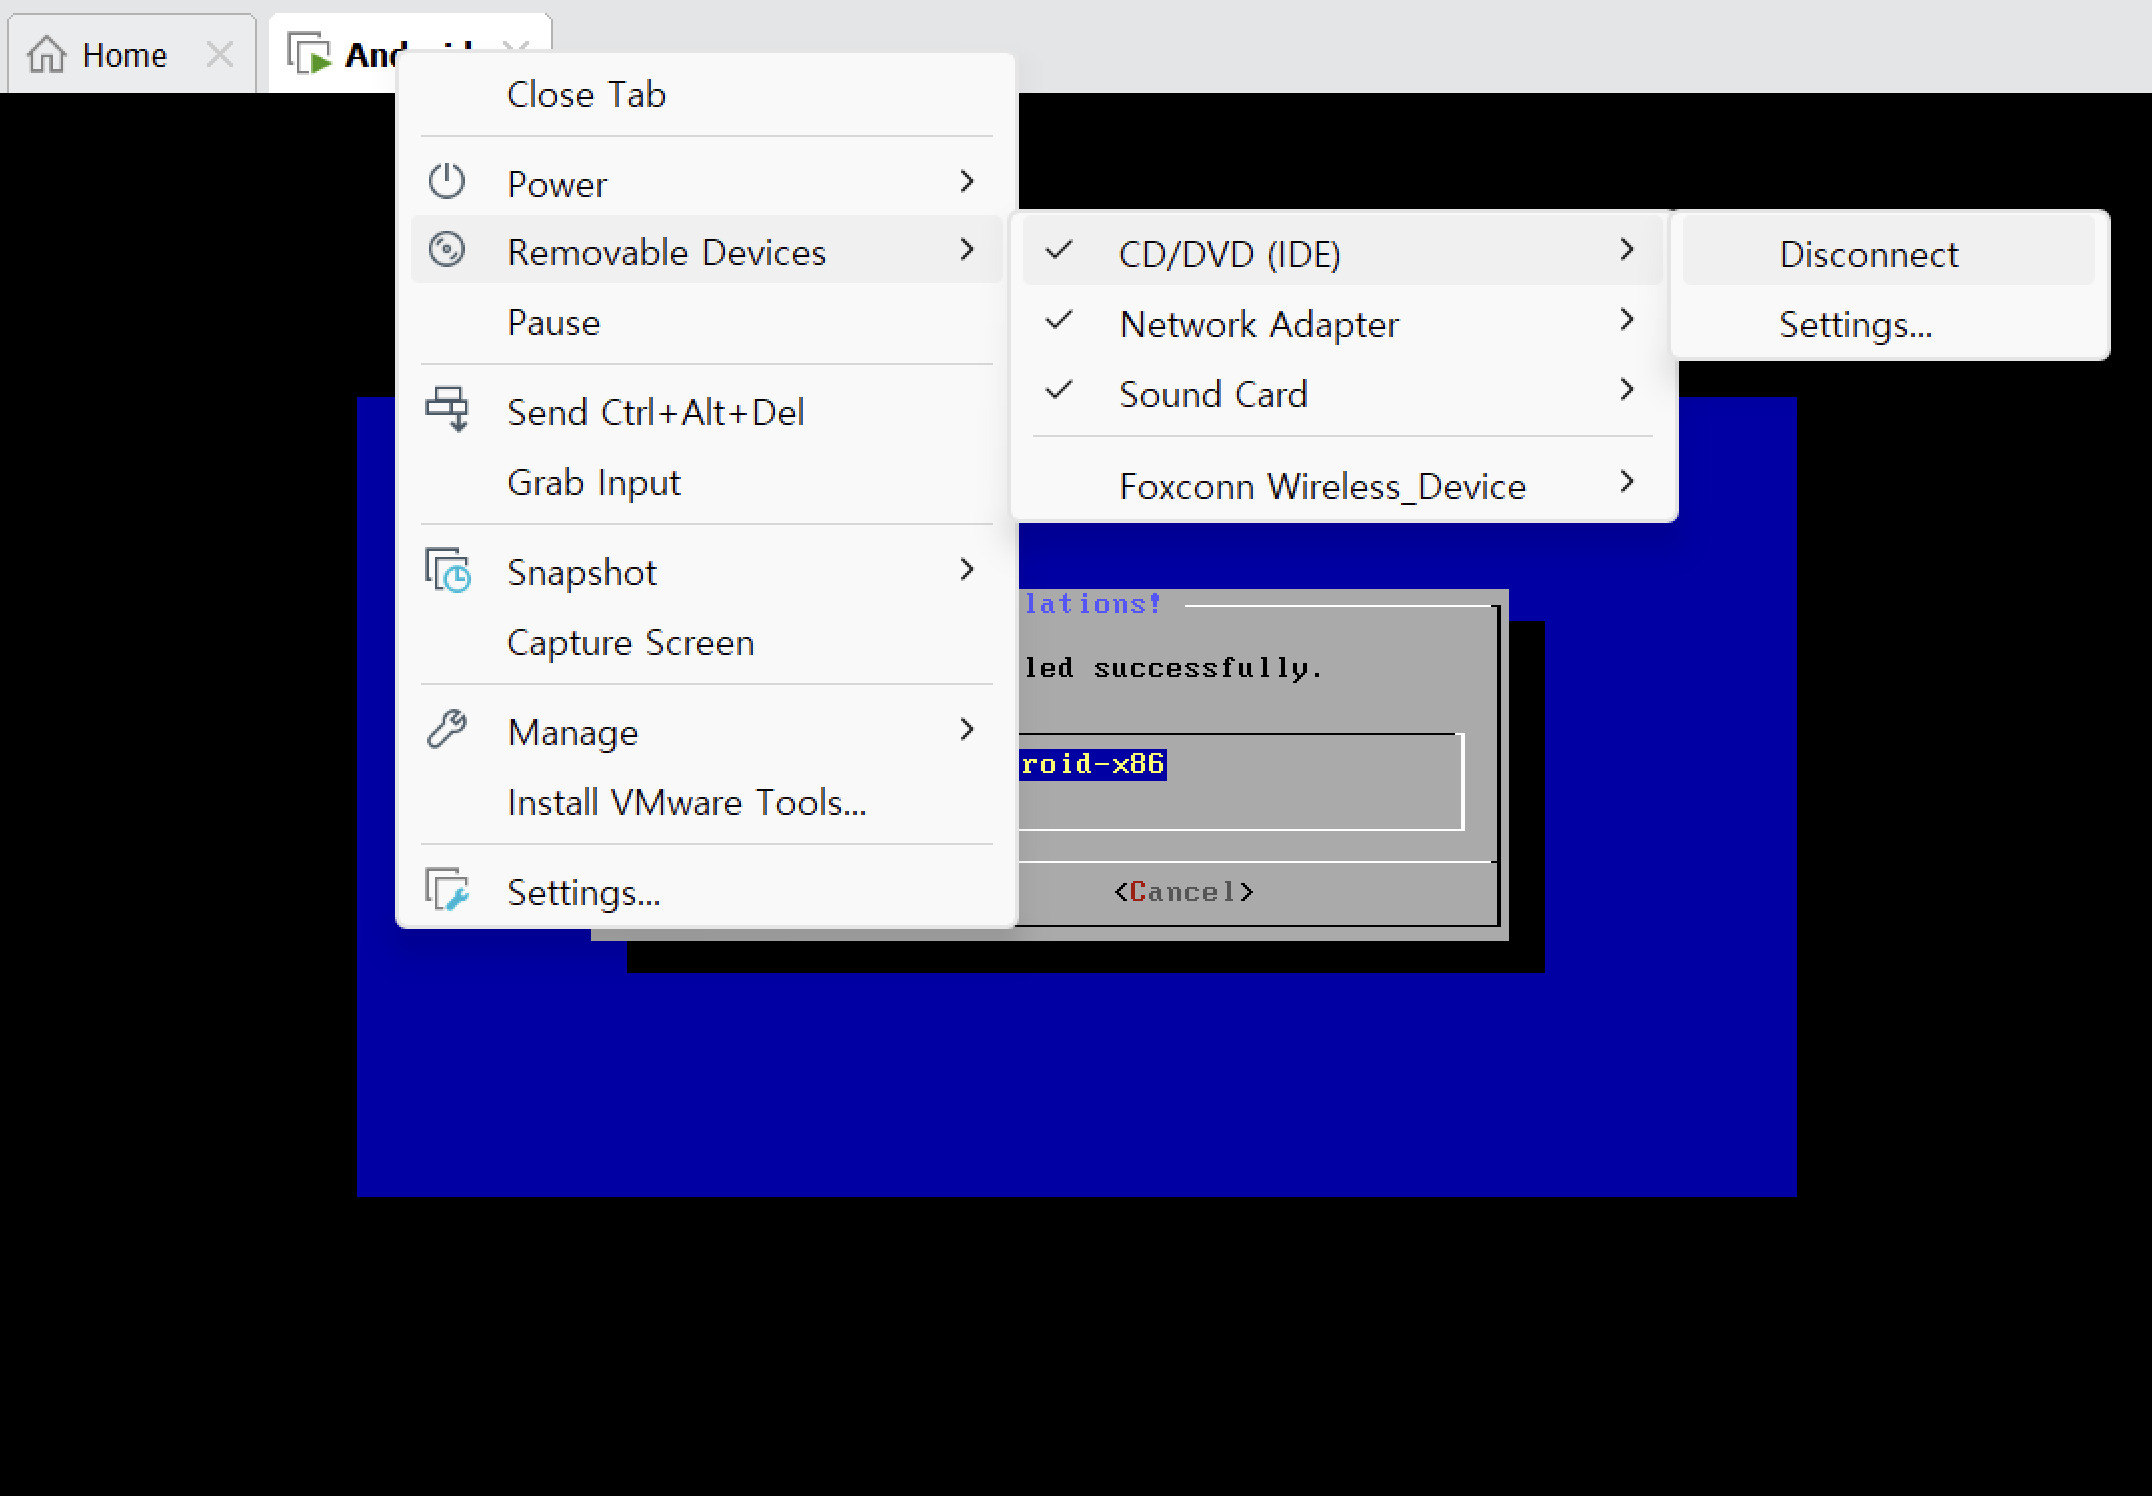Expand the Manage submenu chevron
The width and height of the screenshot is (2152, 1496).
[966, 730]
